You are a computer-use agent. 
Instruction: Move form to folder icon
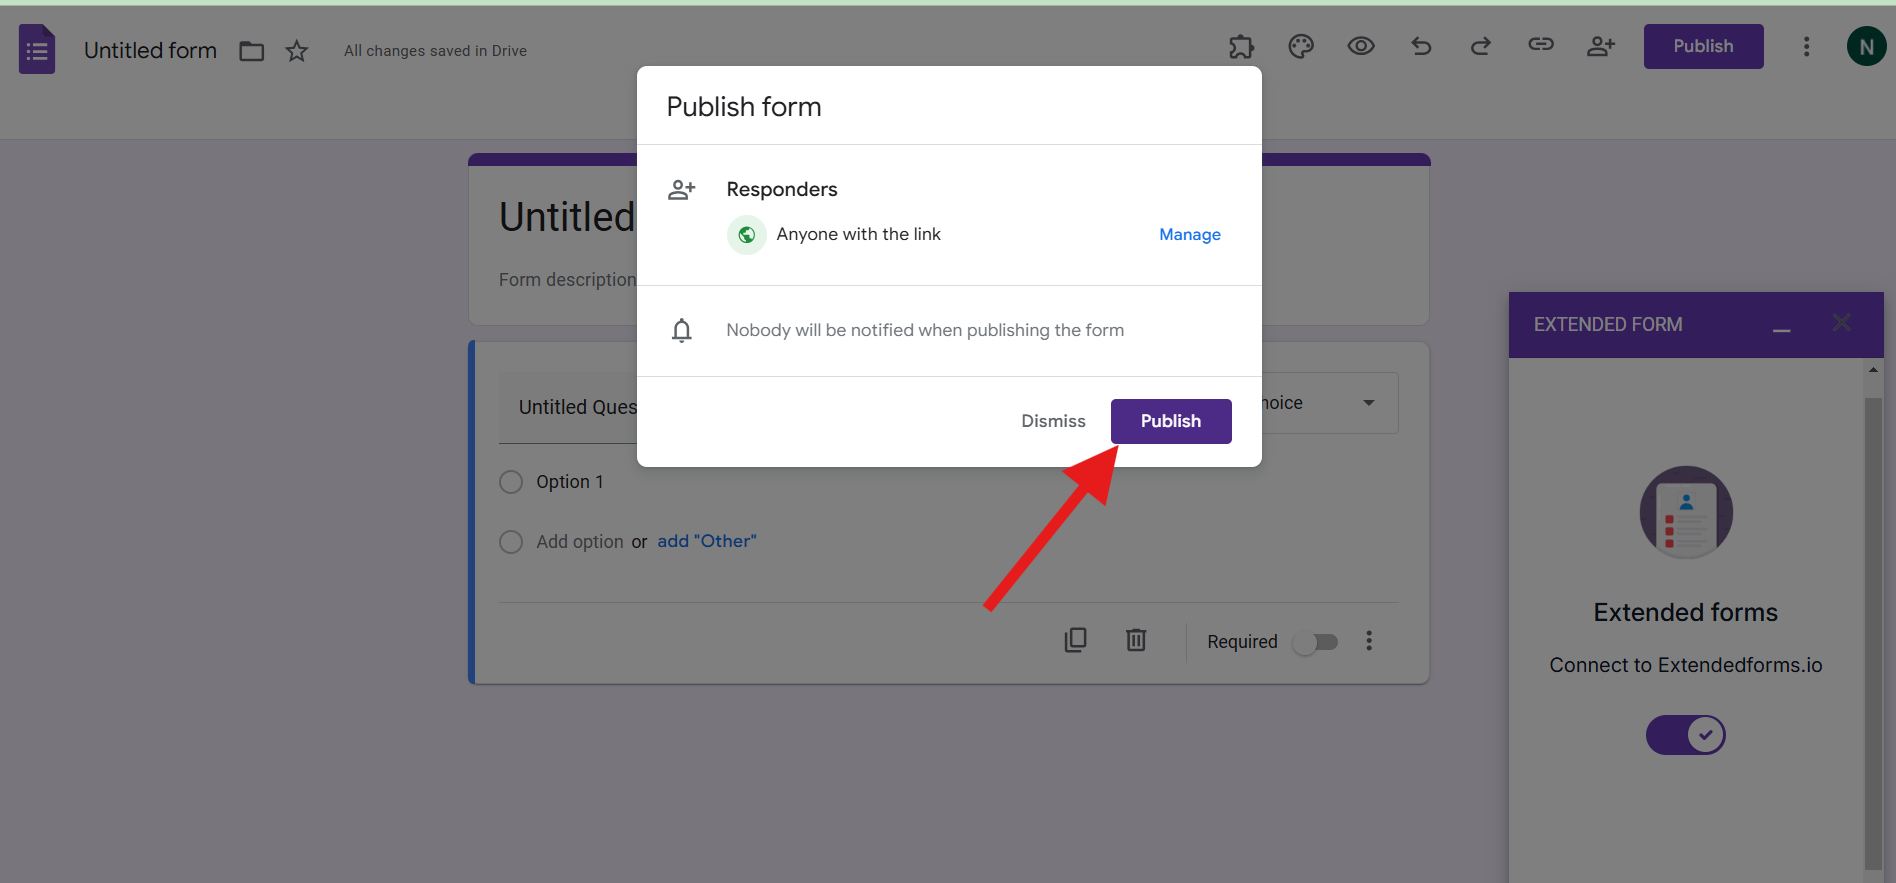[x=252, y=51]
